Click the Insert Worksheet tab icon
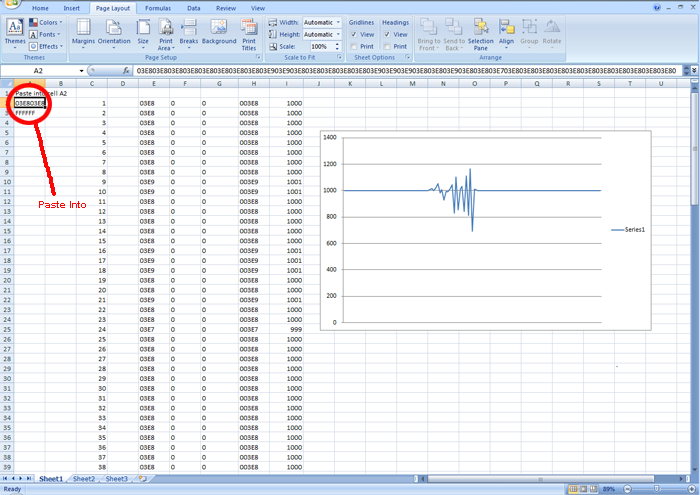Viewport: 700px width, 495px height. pyautogui.click(x=142, y=479)
